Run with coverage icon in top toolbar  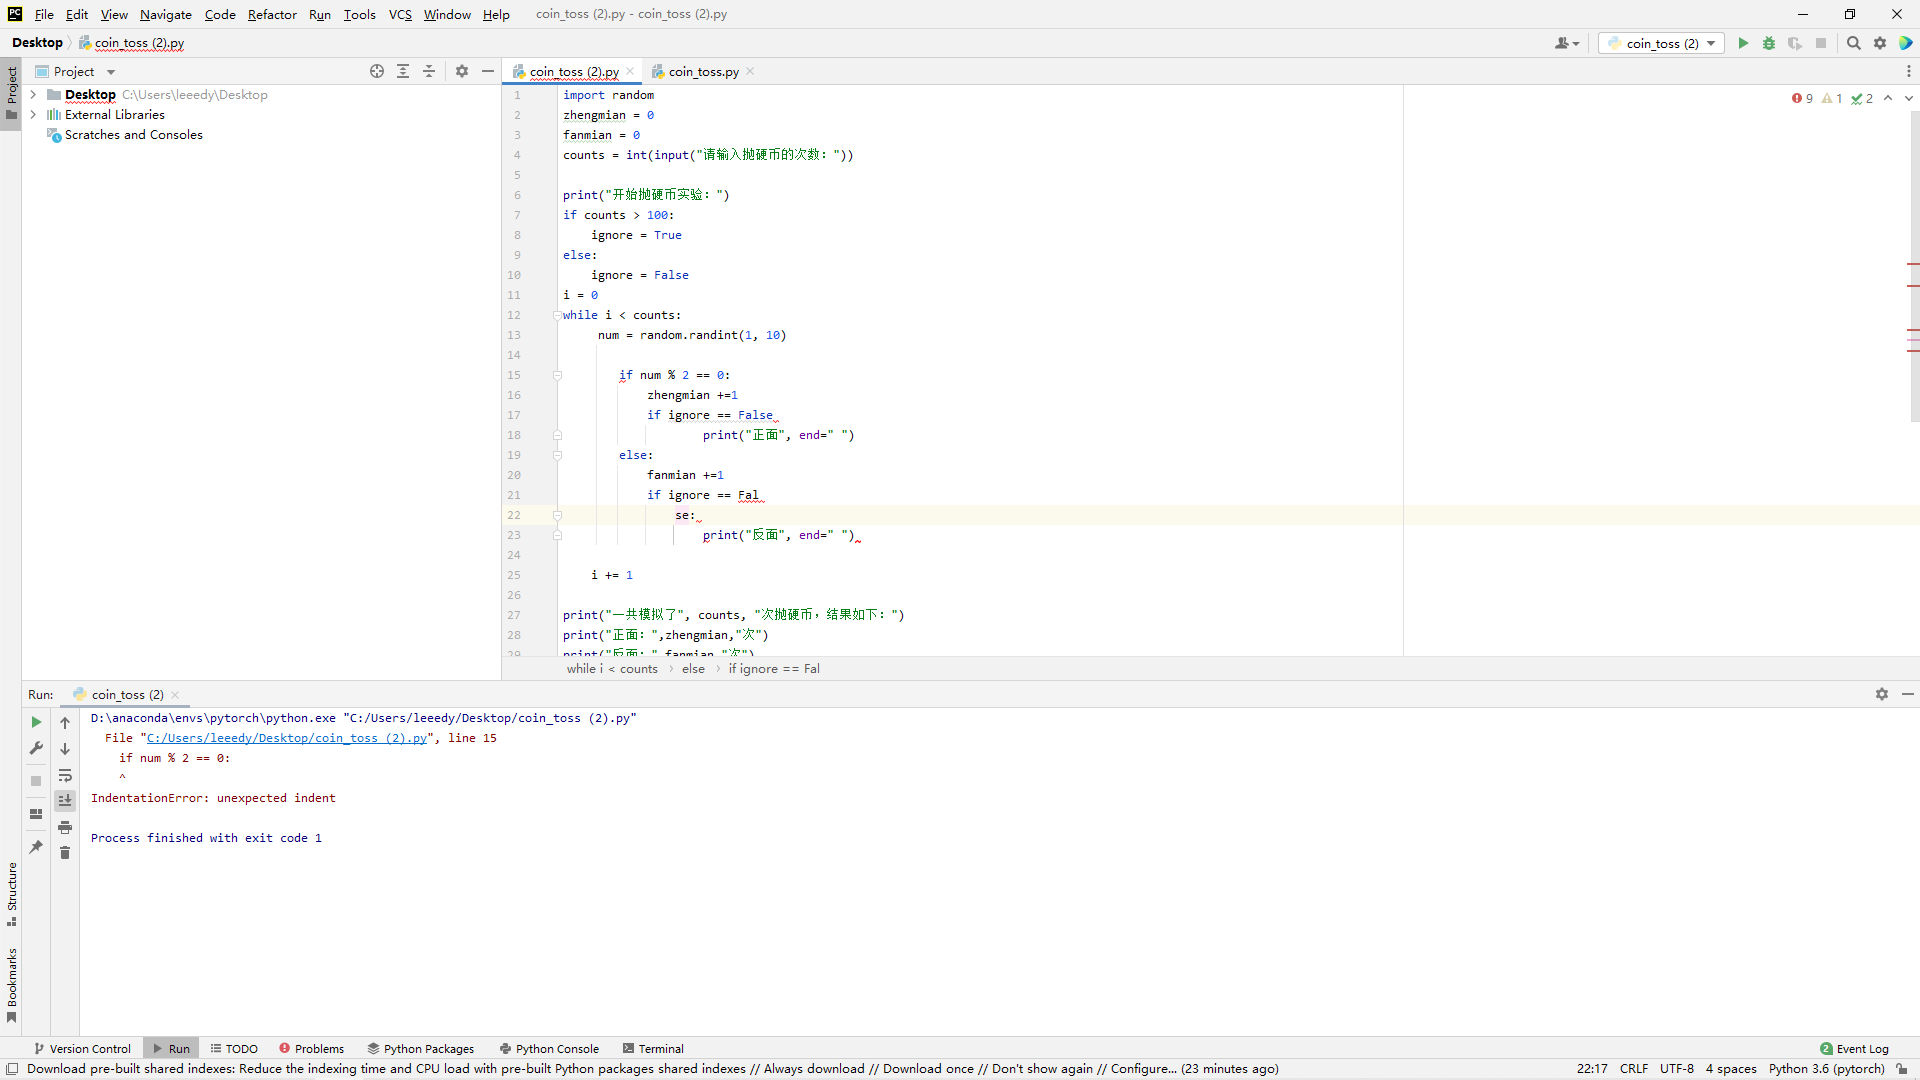pyautogui.click(x=1795, y=43)
